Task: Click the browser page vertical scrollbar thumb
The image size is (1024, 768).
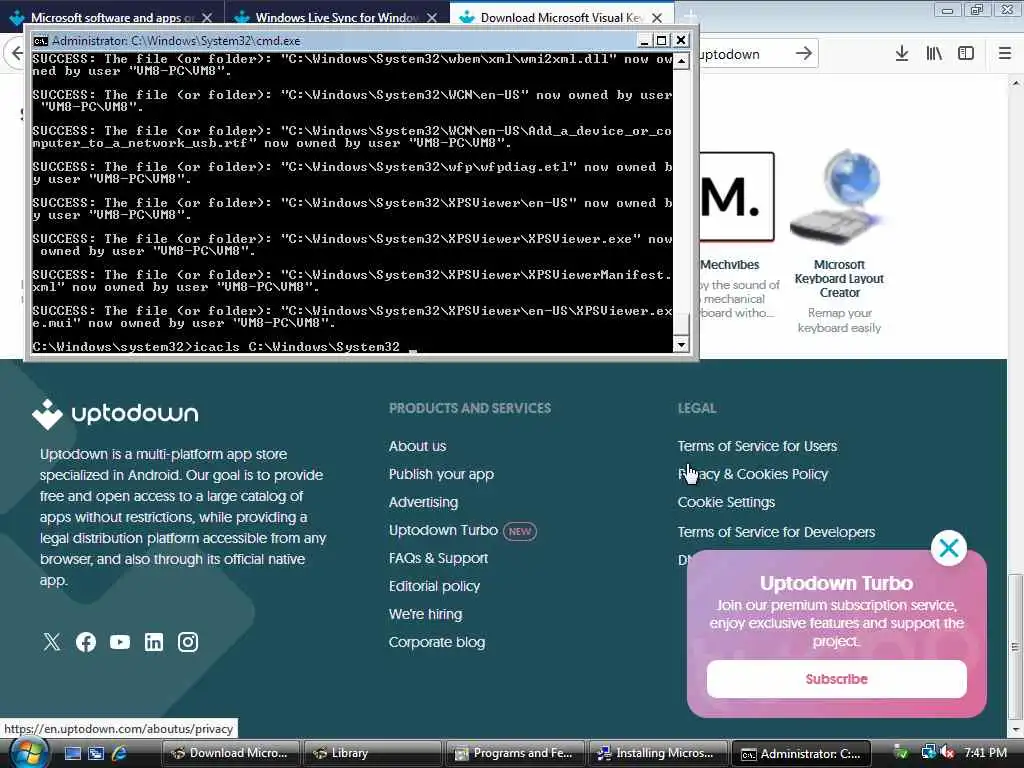Action: (x=1015, y=647)
